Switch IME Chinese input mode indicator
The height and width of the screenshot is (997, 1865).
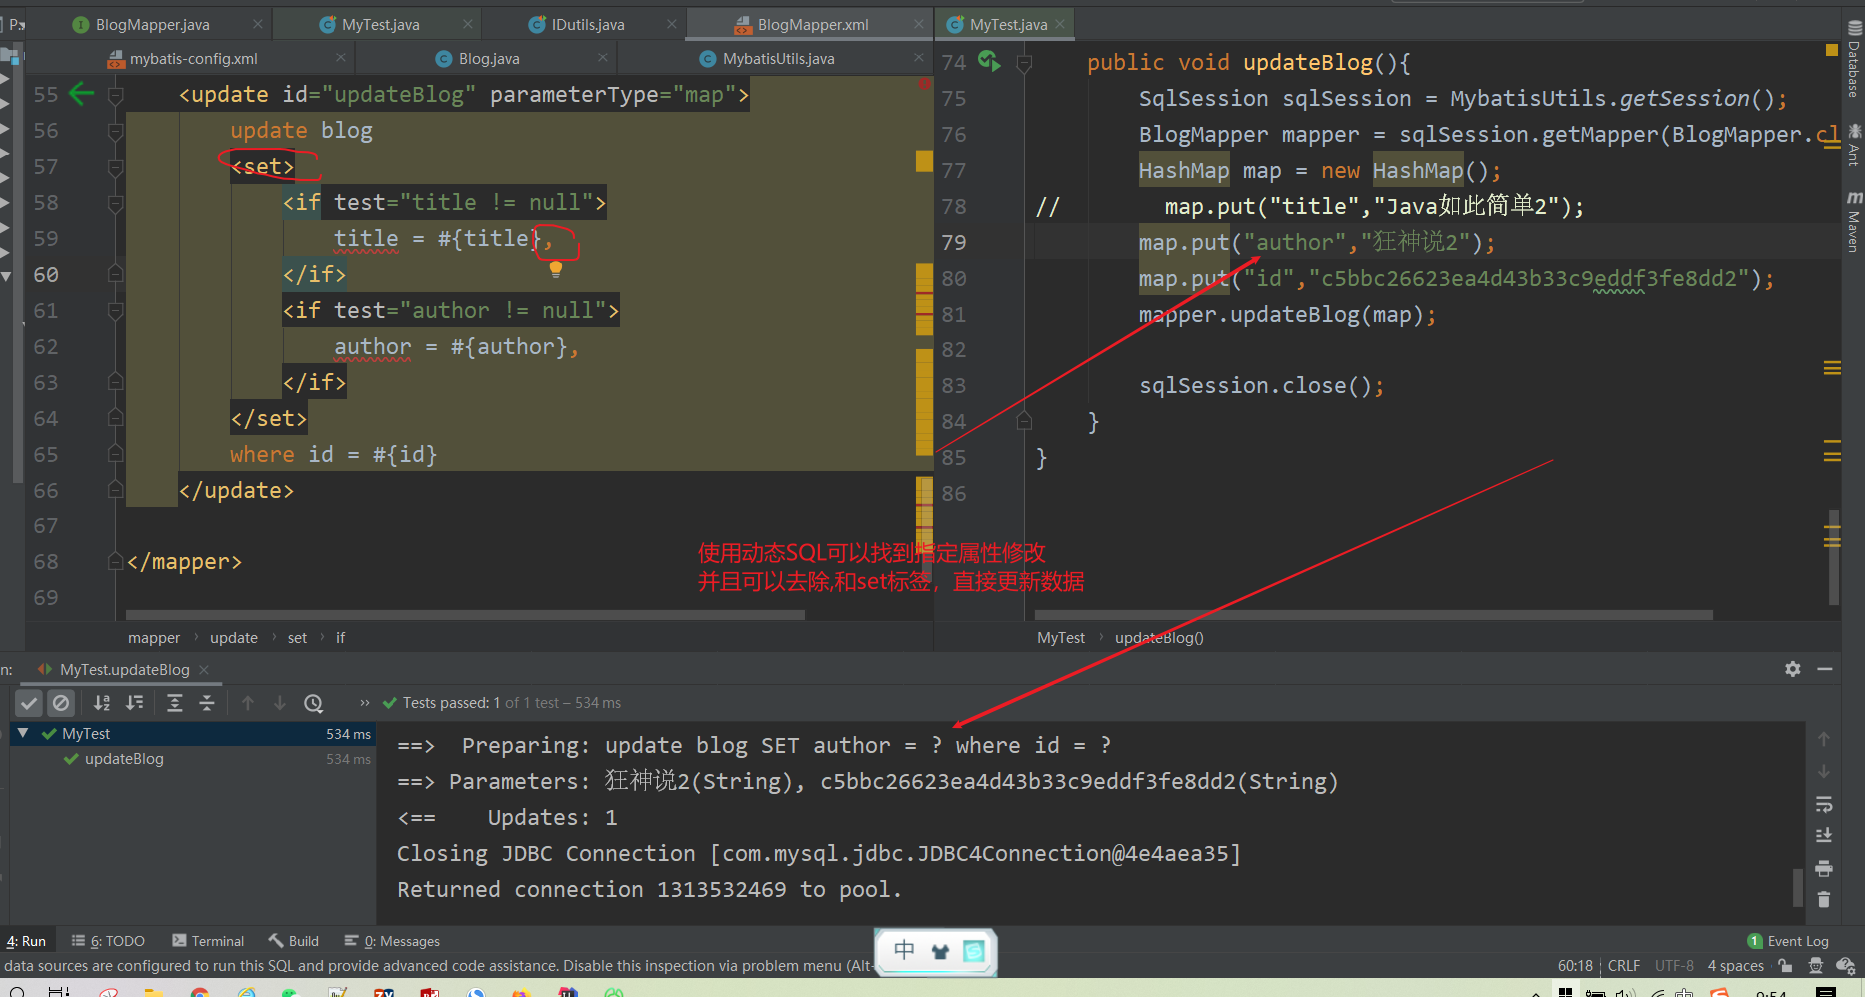[905, 950]
